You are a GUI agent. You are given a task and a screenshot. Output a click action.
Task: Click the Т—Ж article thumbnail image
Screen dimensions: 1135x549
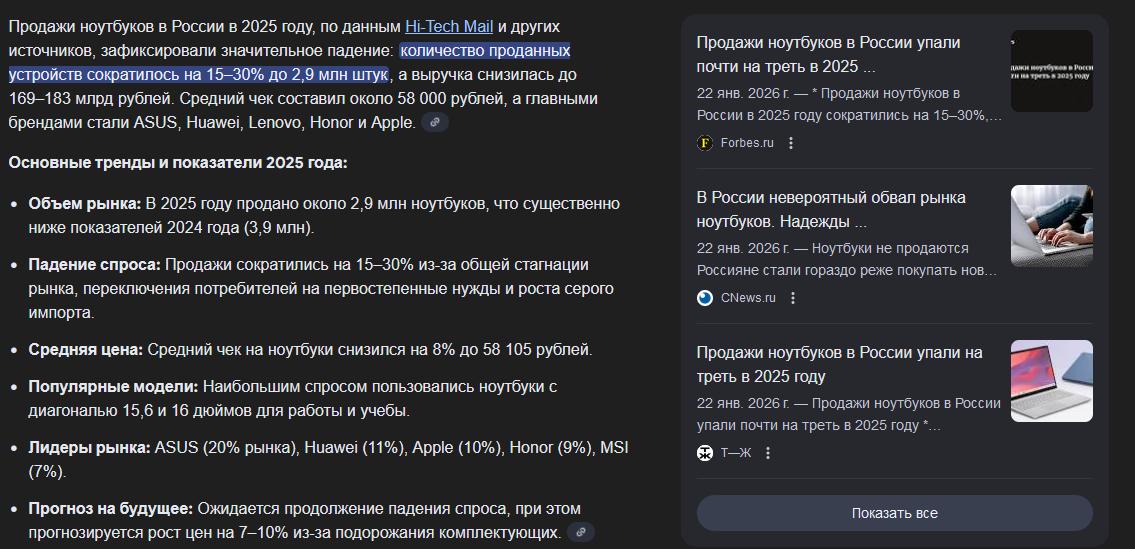point(1051,381)
